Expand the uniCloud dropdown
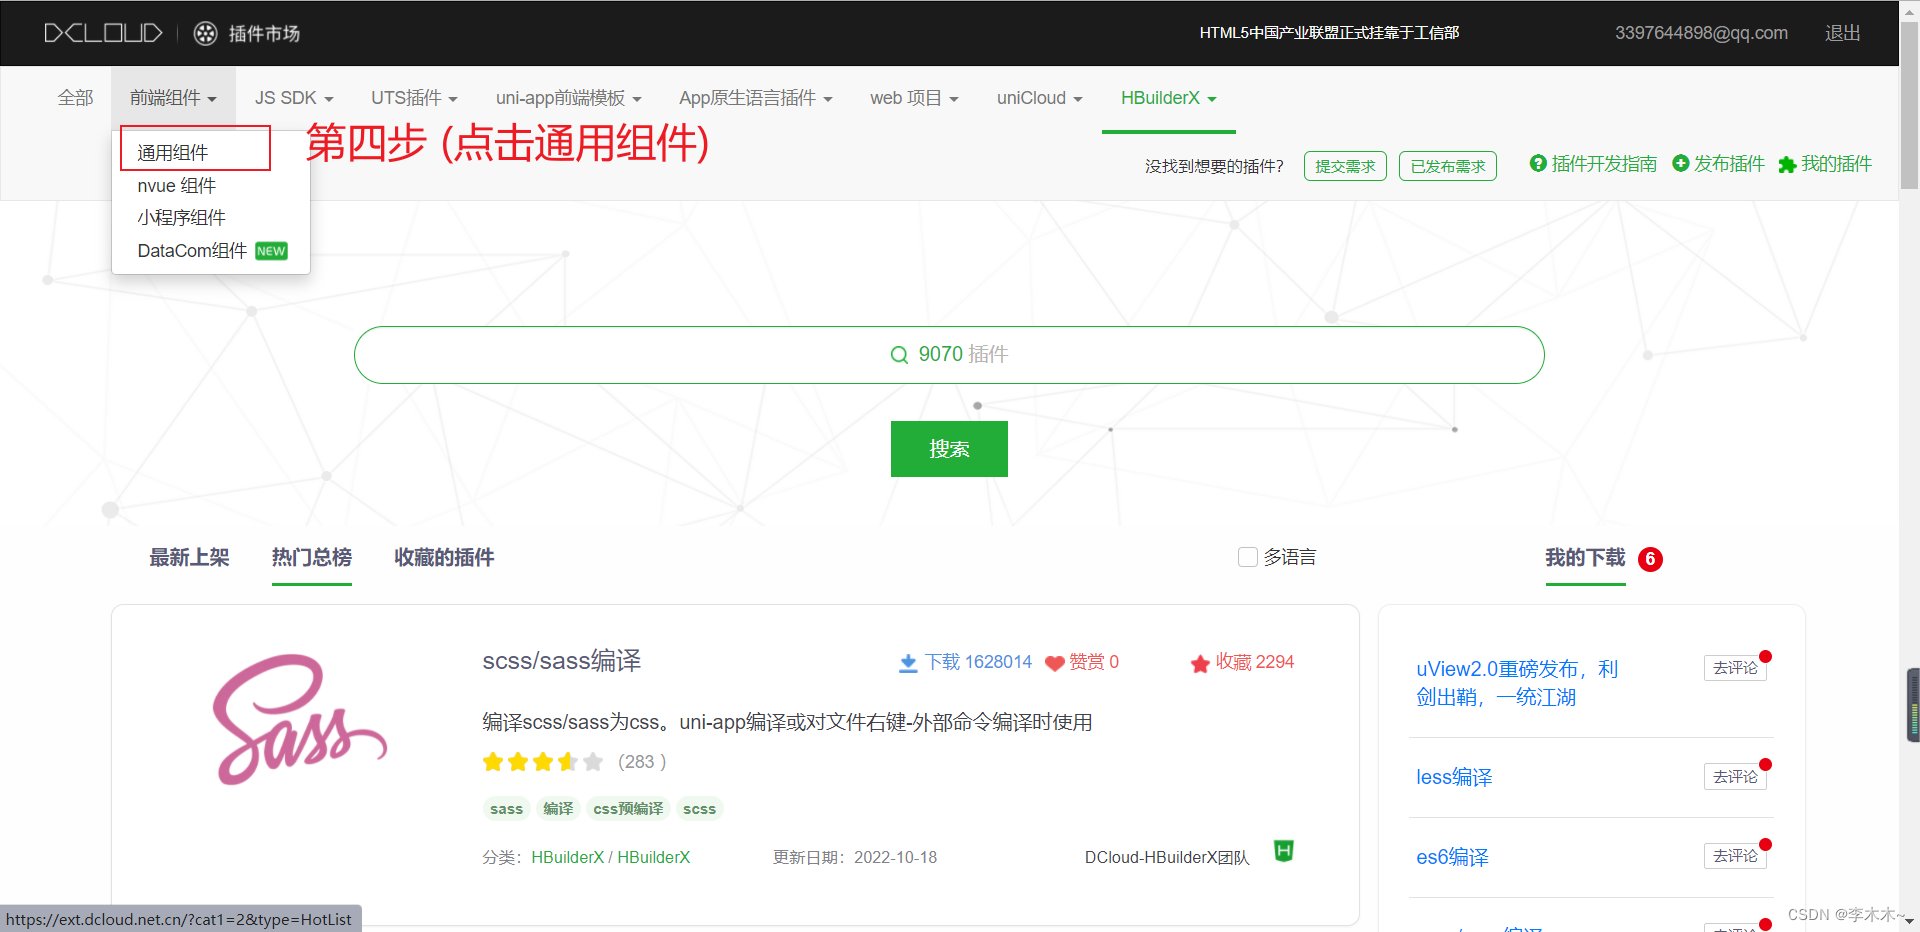Screen dimensions: 1920x932 pos(1039,98)
